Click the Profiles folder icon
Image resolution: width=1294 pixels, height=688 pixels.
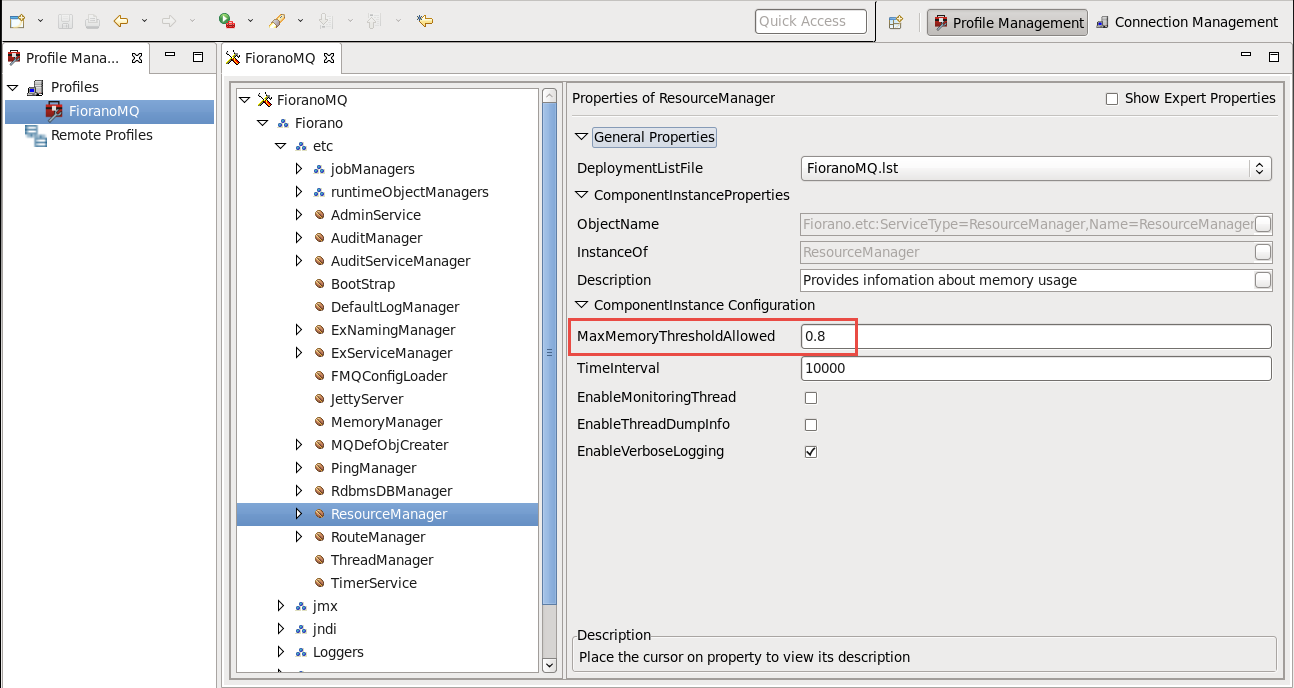pos(36,87)
